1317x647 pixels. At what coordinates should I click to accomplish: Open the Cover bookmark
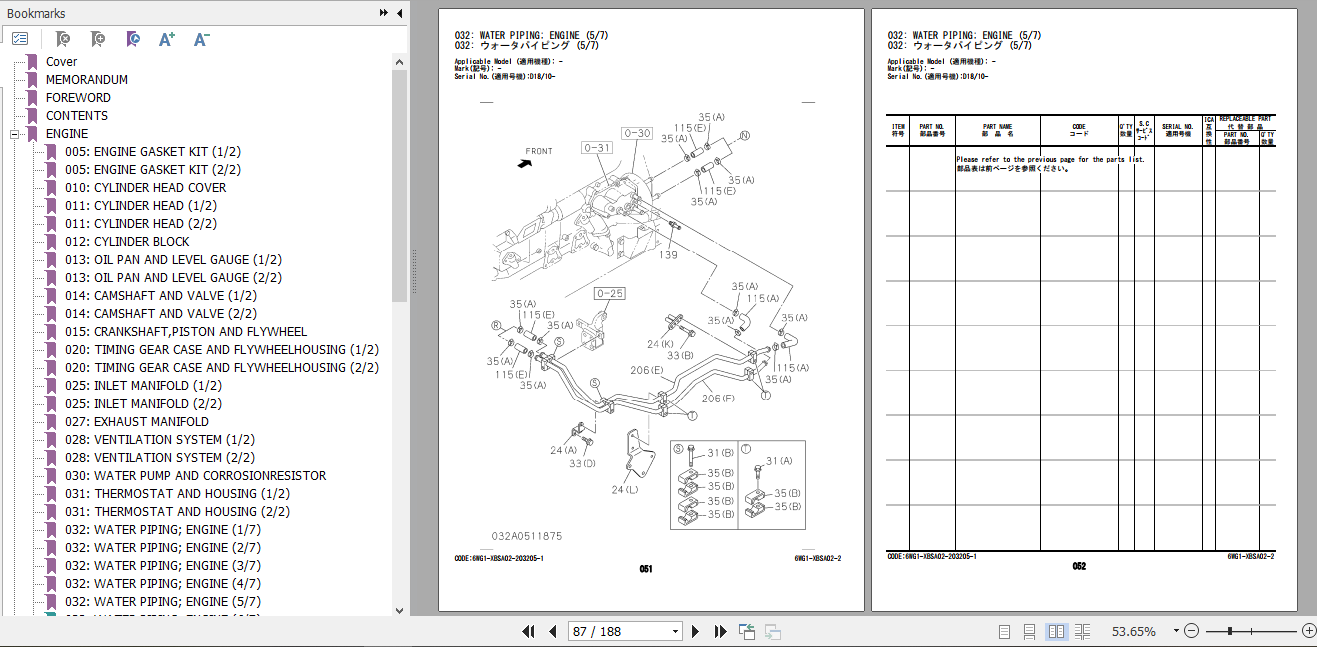[x=61, y=62]
